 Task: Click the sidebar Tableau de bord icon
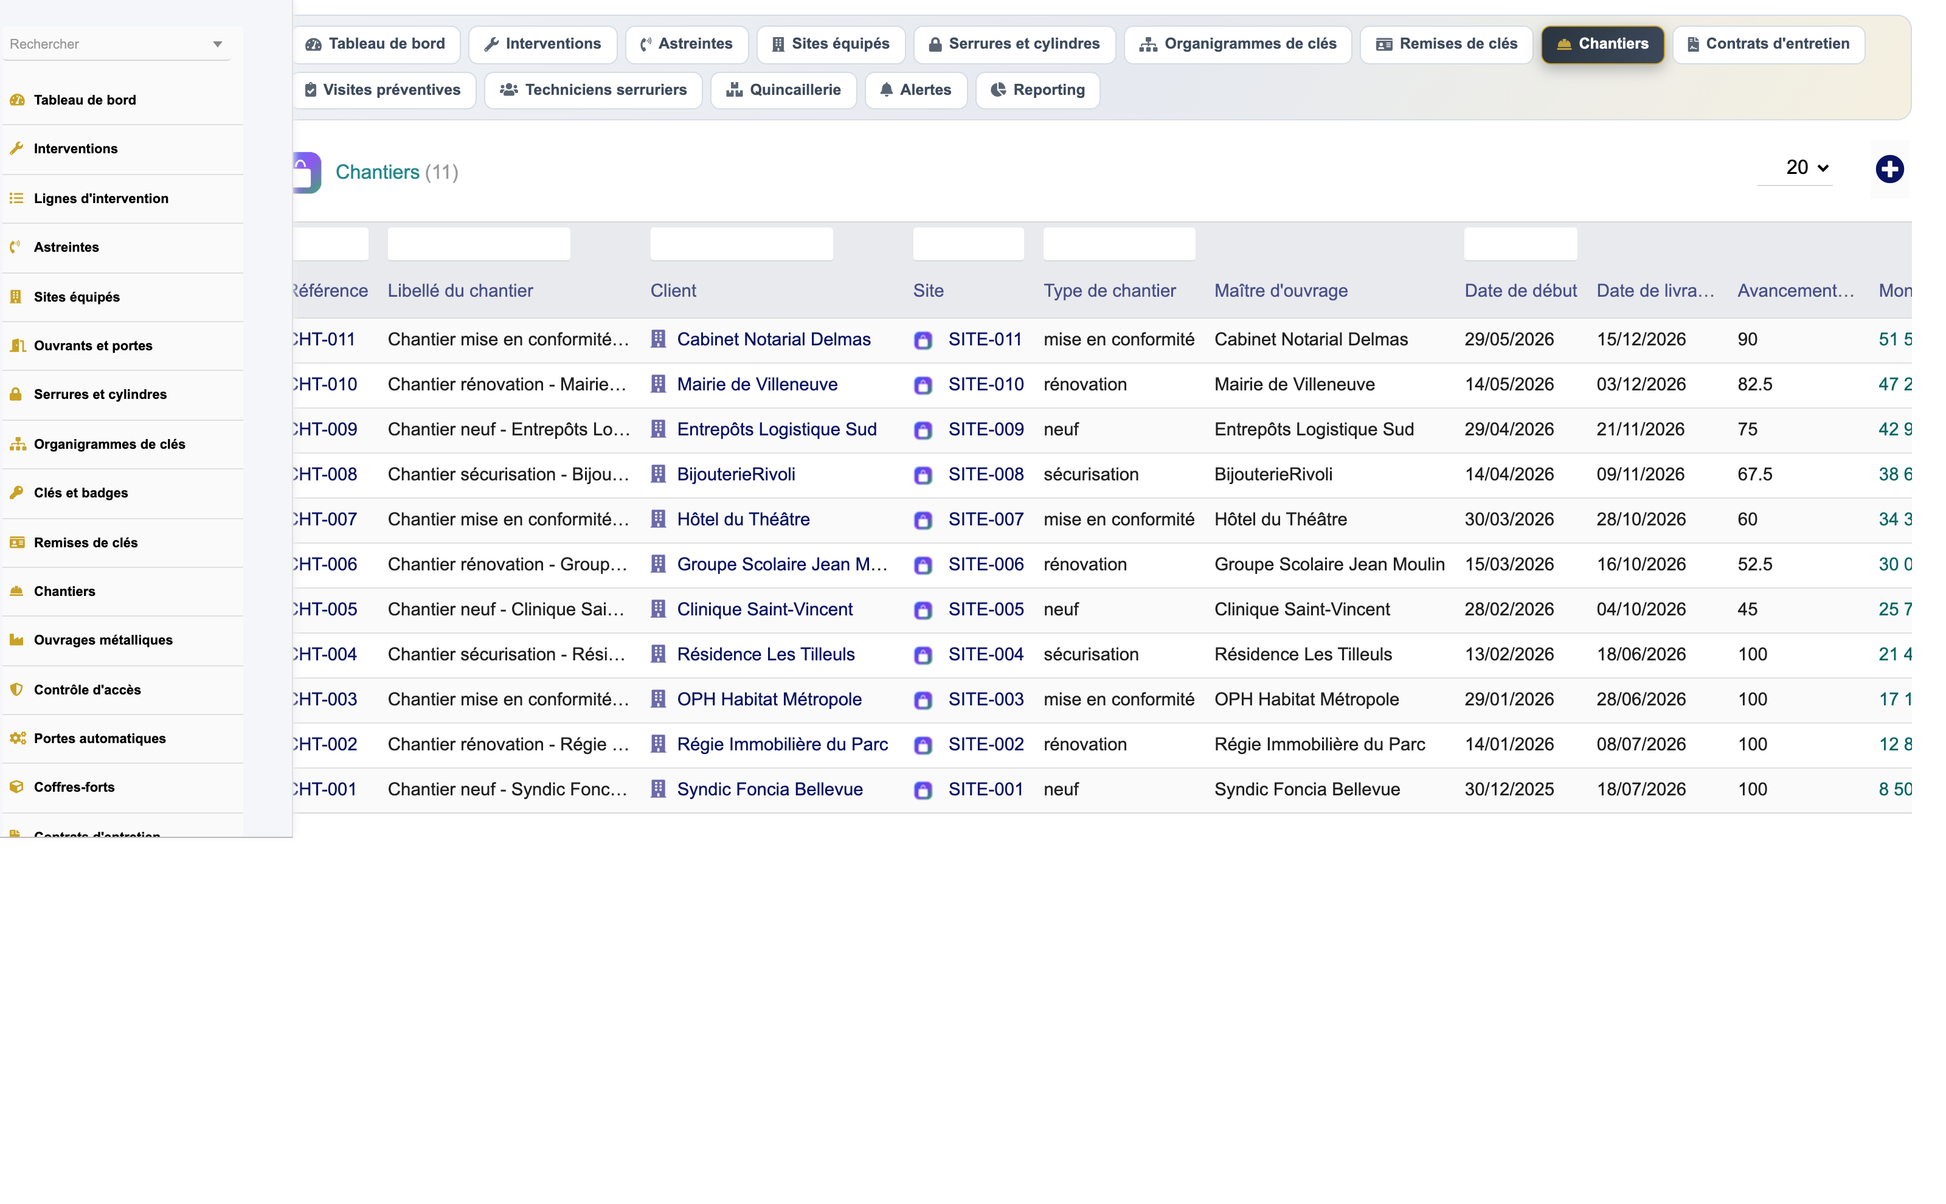click(17, 100)
